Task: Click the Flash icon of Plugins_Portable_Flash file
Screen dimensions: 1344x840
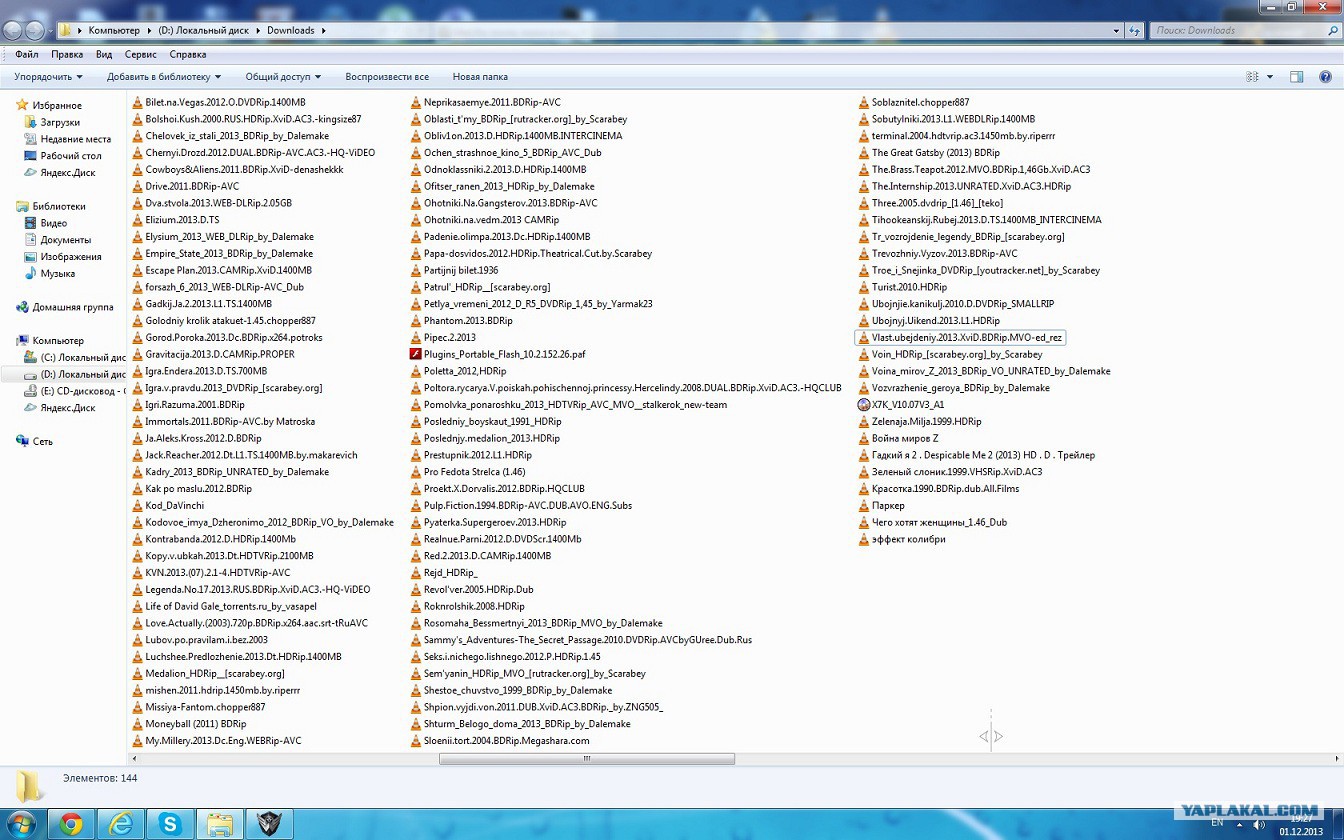Action: pyautogui.click(x=416, y=354)
